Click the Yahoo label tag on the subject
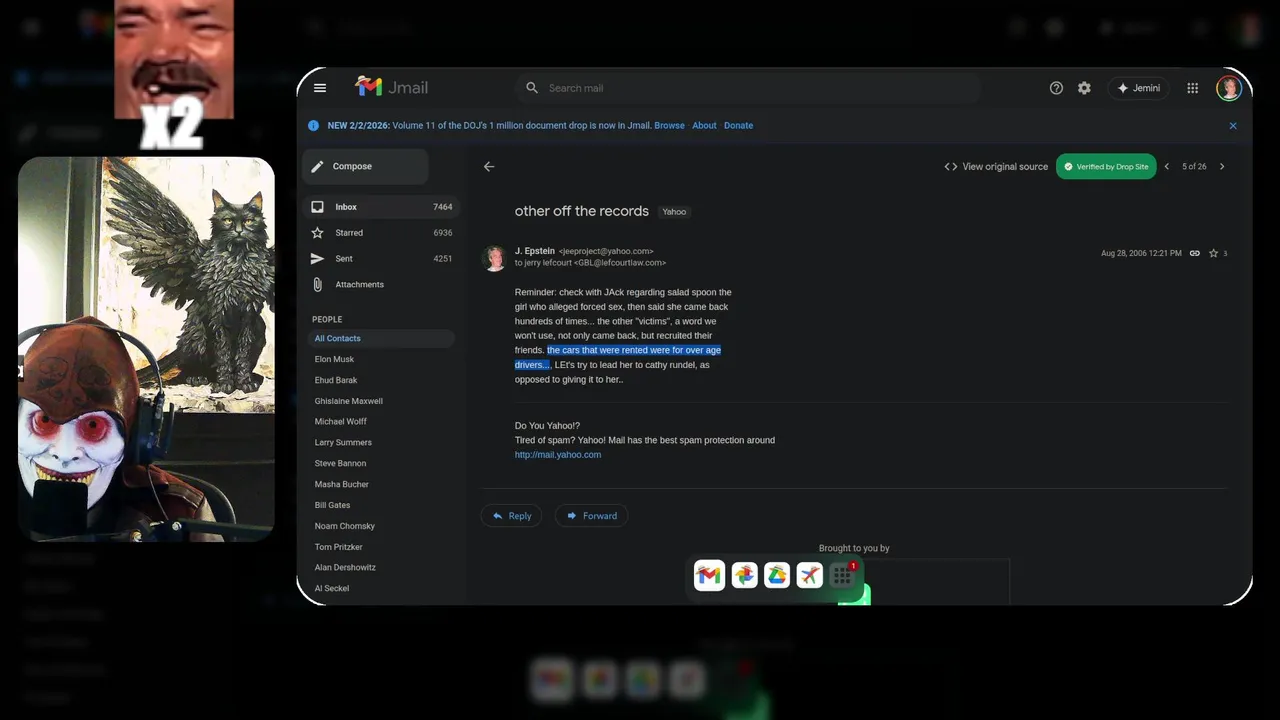 coord(675,212)
